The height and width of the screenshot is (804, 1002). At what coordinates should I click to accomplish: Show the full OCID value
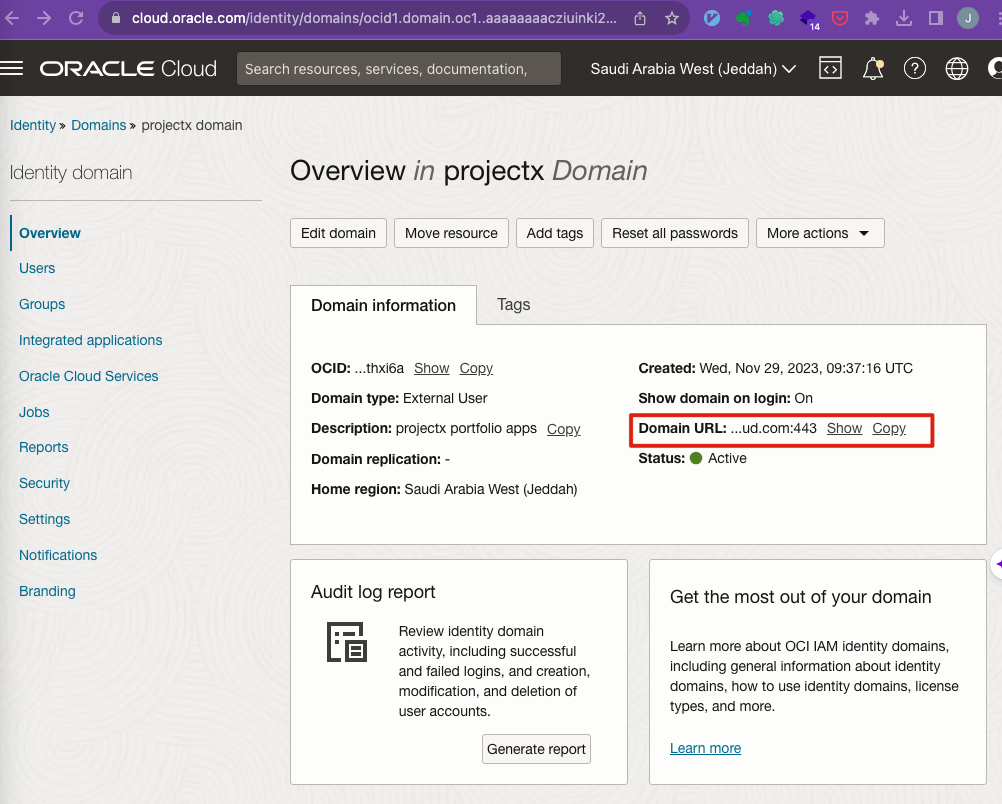[x=432, y=368]
